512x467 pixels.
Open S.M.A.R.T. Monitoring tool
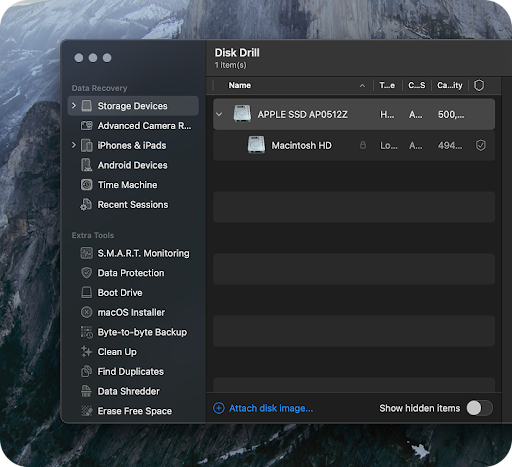click(x=133, y=253)
